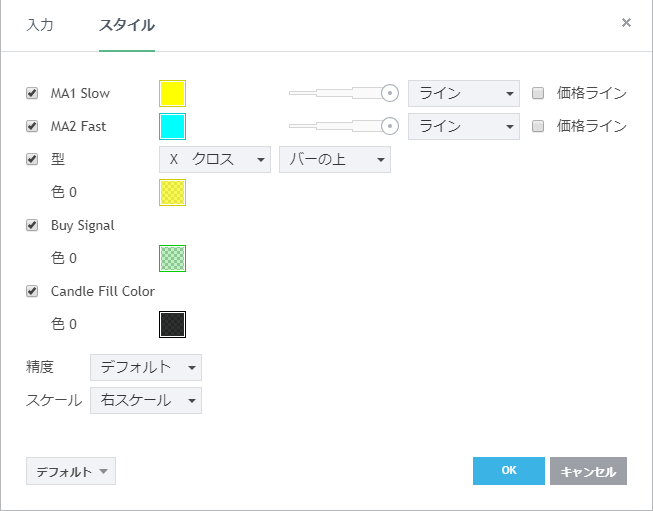Close the style settings dialog
The image size is (653, 511).
pos(626,22)
